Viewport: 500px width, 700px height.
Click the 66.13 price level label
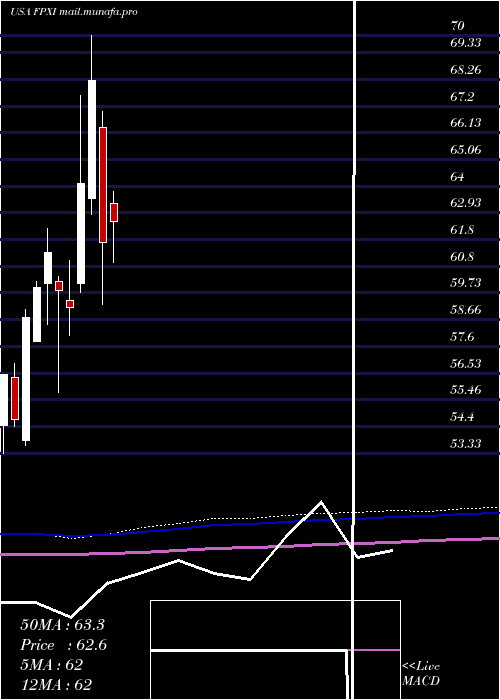tap(466, 123)
